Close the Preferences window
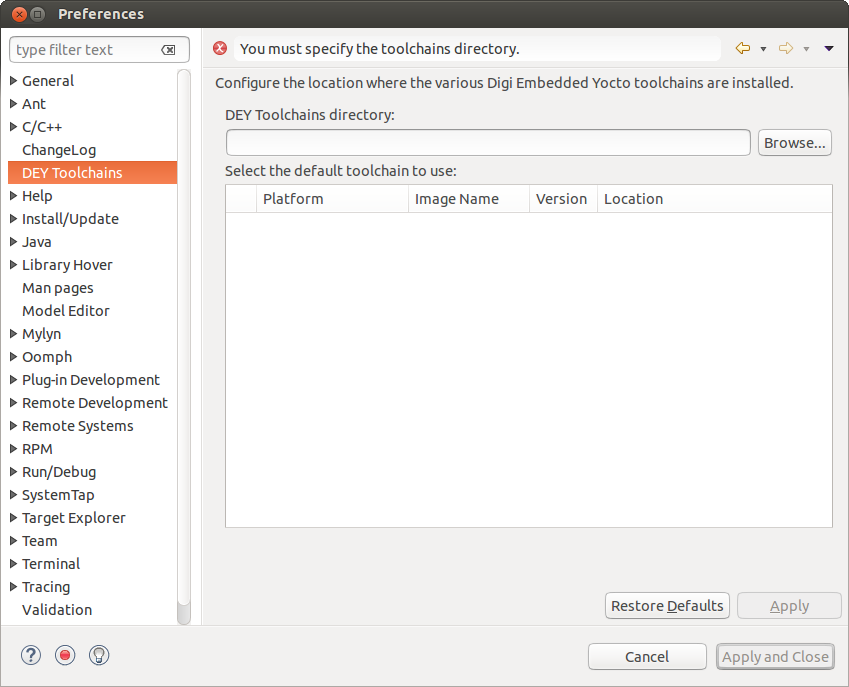The width and height of the screenshot is (849, 687). tap(14, 14)
